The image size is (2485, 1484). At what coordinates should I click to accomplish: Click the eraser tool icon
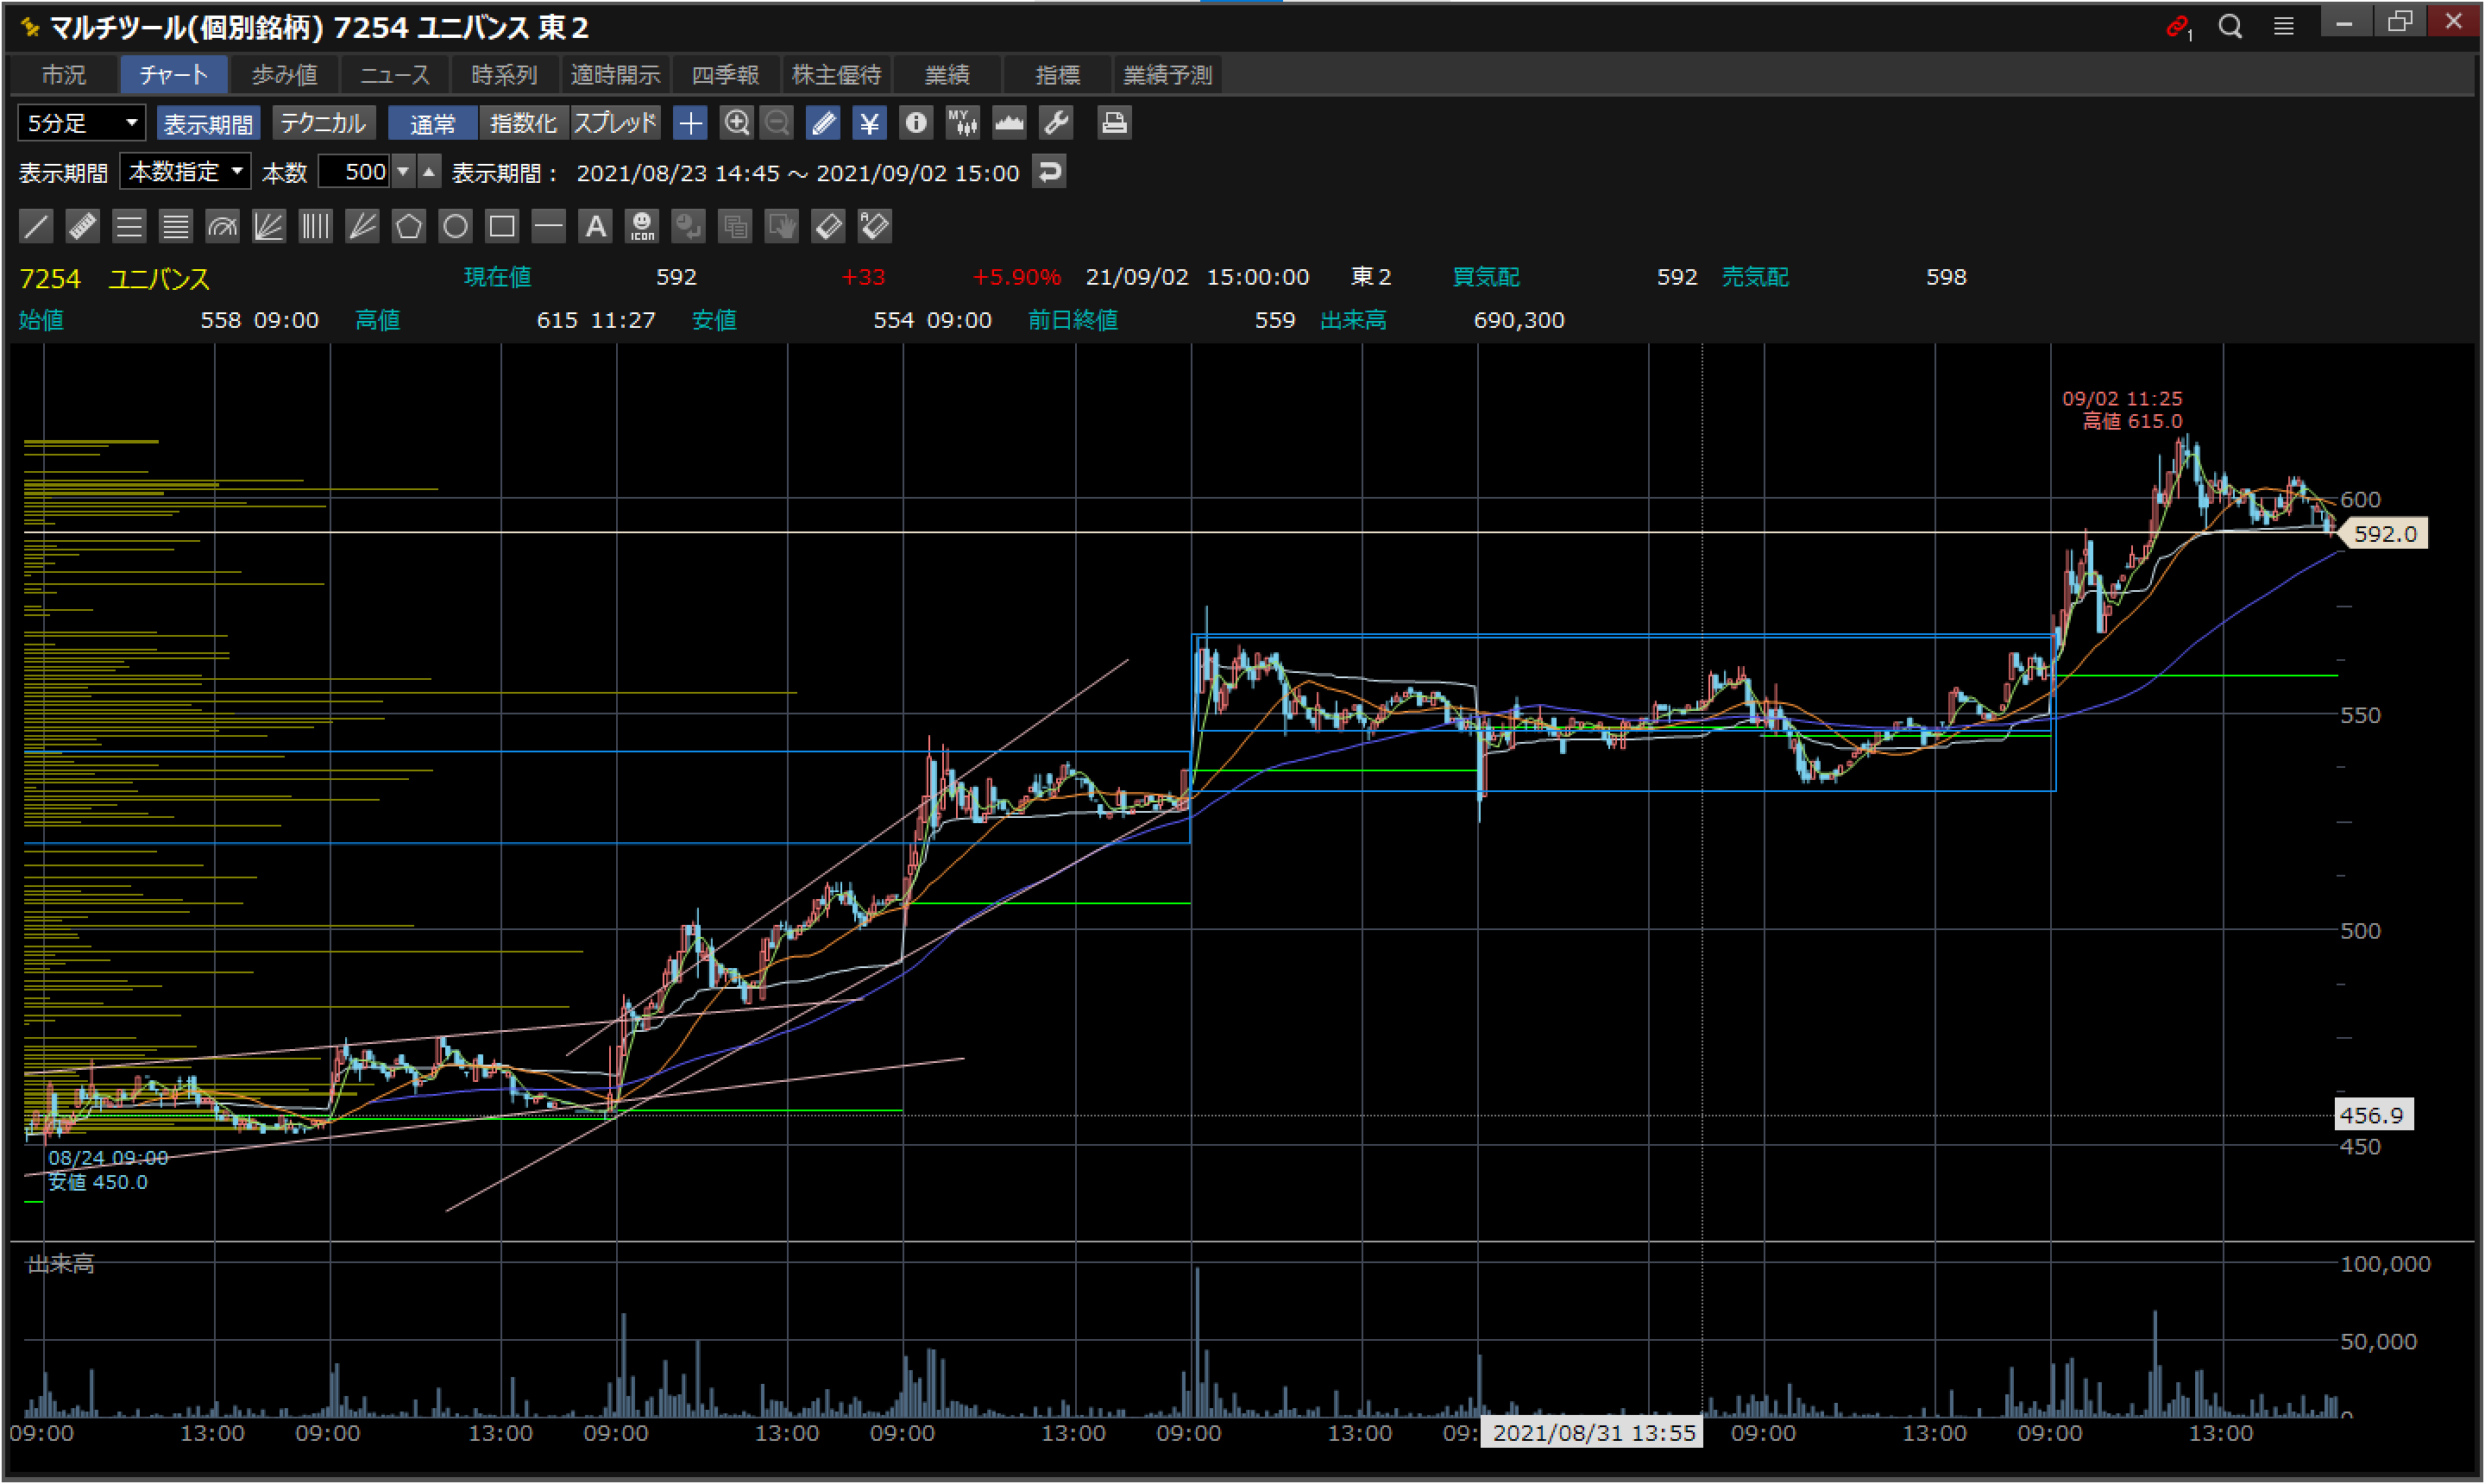point(828,226)
